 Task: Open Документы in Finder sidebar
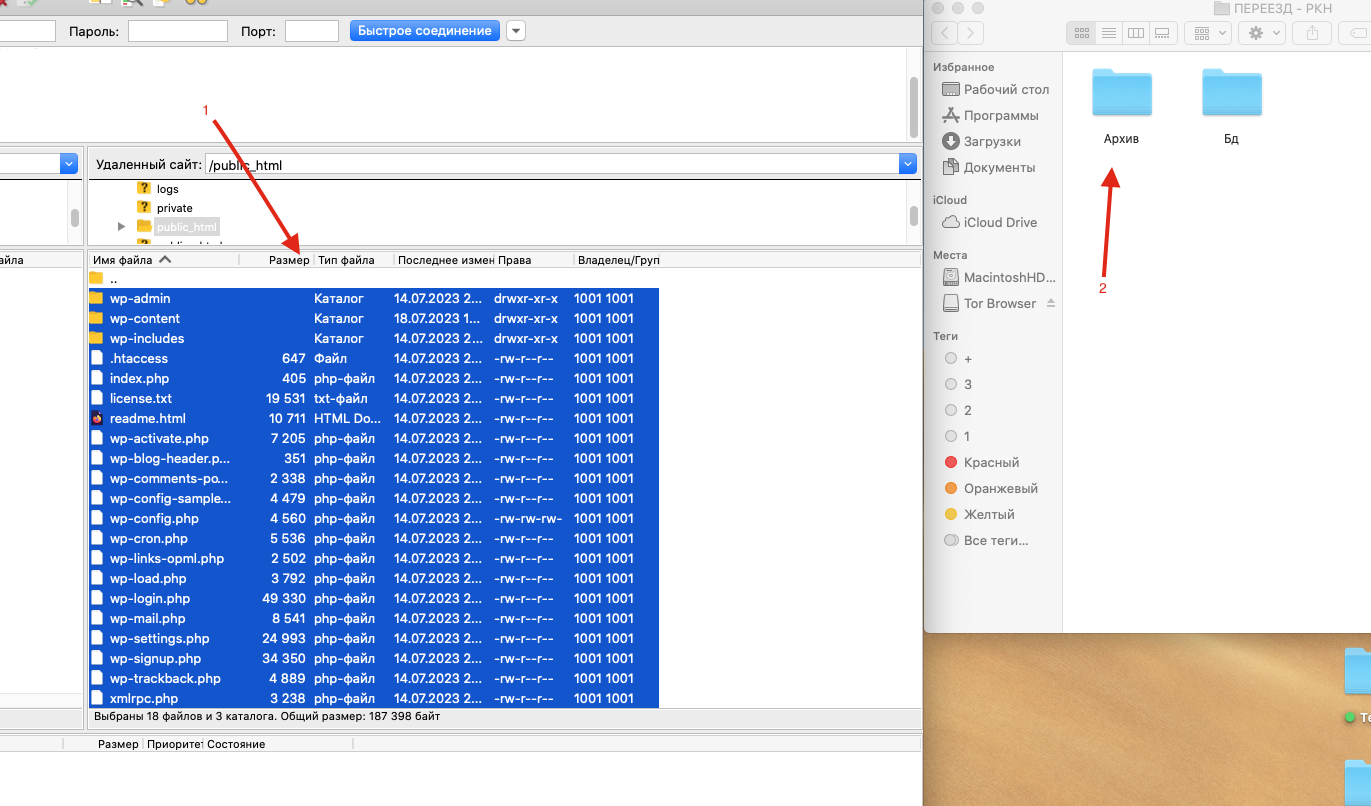[x=988, y=167]
